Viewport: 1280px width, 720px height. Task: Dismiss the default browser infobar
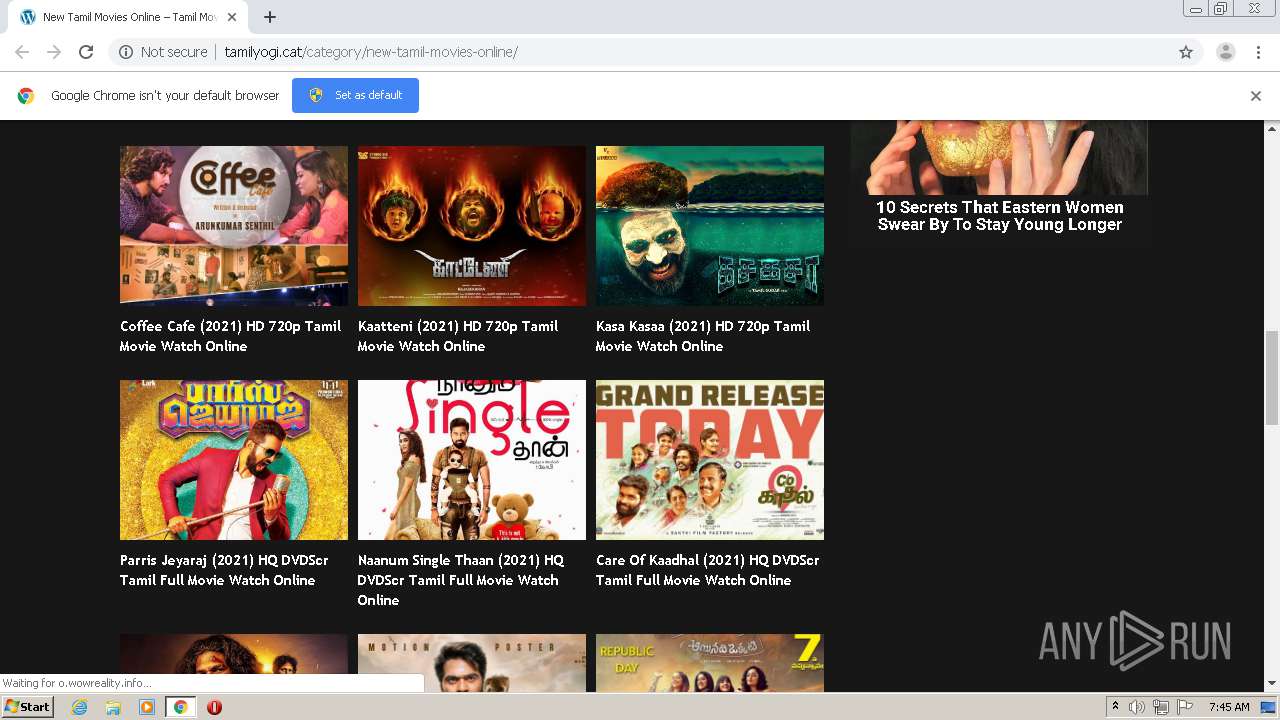pyautogui.click(x=1256, y=96)
